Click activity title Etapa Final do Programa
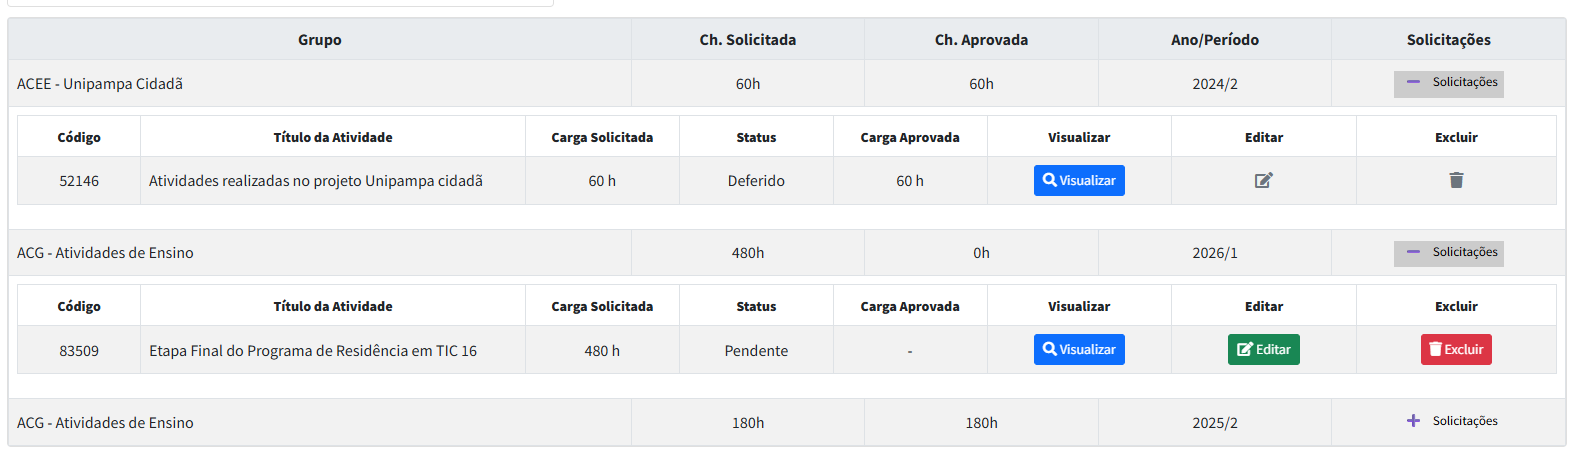Viewport: 1584px width, 450px height. [313, 351]
